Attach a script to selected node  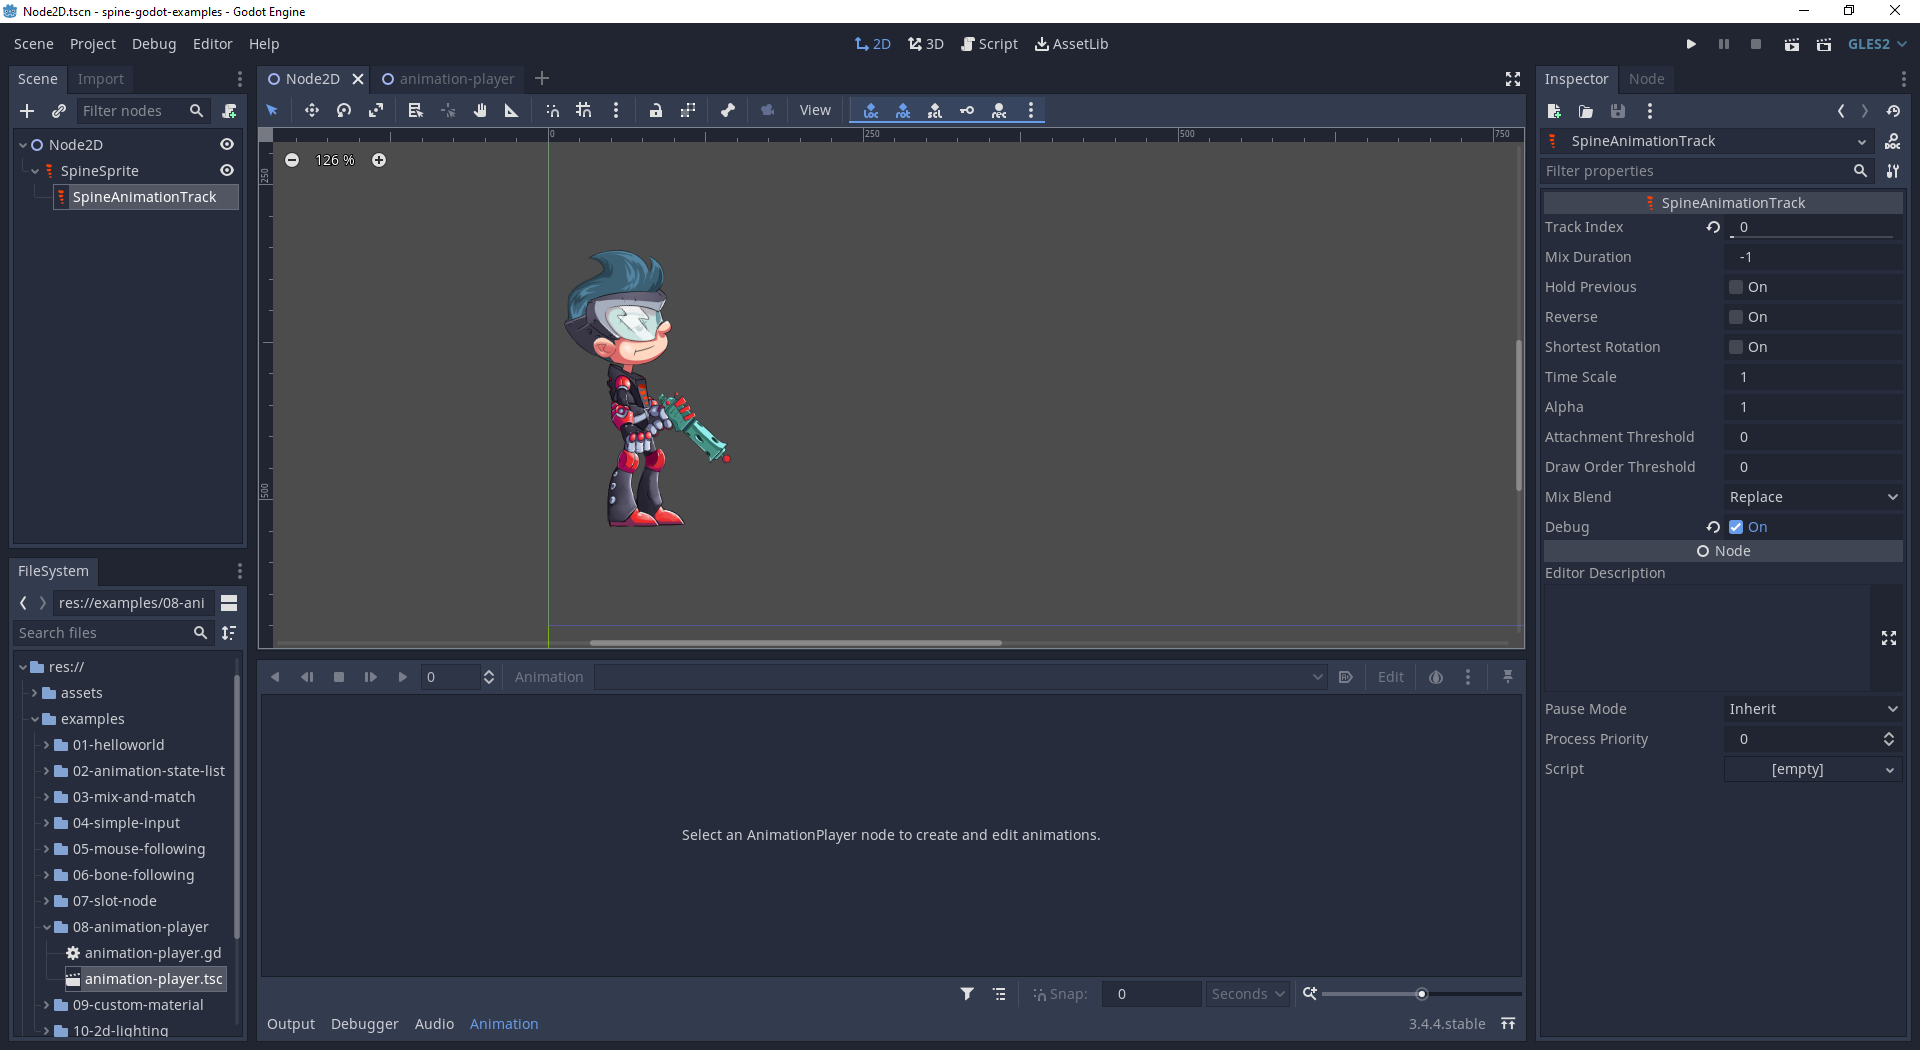[x=230, y=111]
